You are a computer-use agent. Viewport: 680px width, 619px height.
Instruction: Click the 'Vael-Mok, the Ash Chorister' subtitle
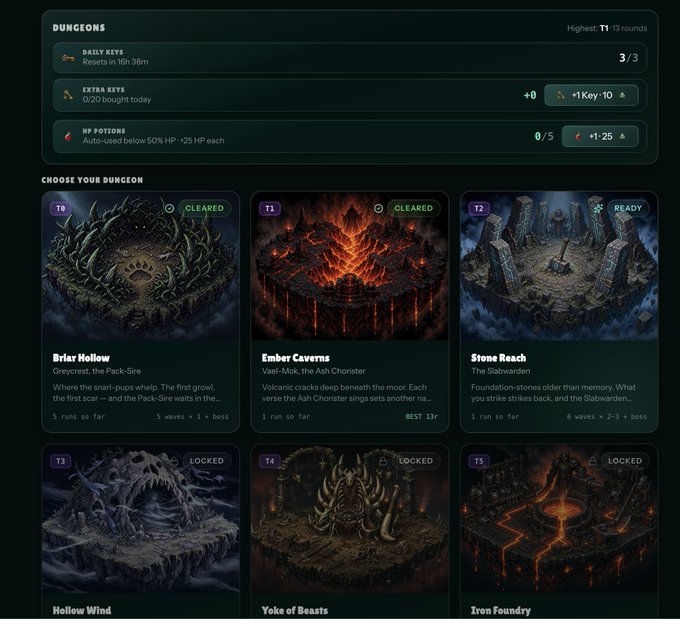click(x=314, y=371)
